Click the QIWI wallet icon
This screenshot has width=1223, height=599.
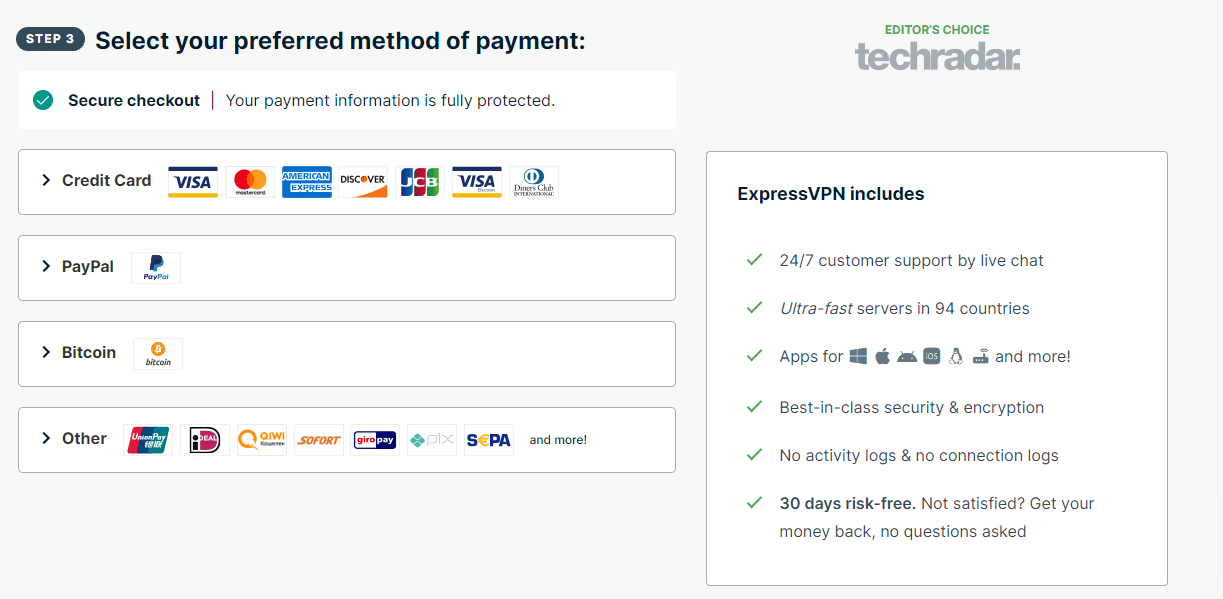click(262, 440)
